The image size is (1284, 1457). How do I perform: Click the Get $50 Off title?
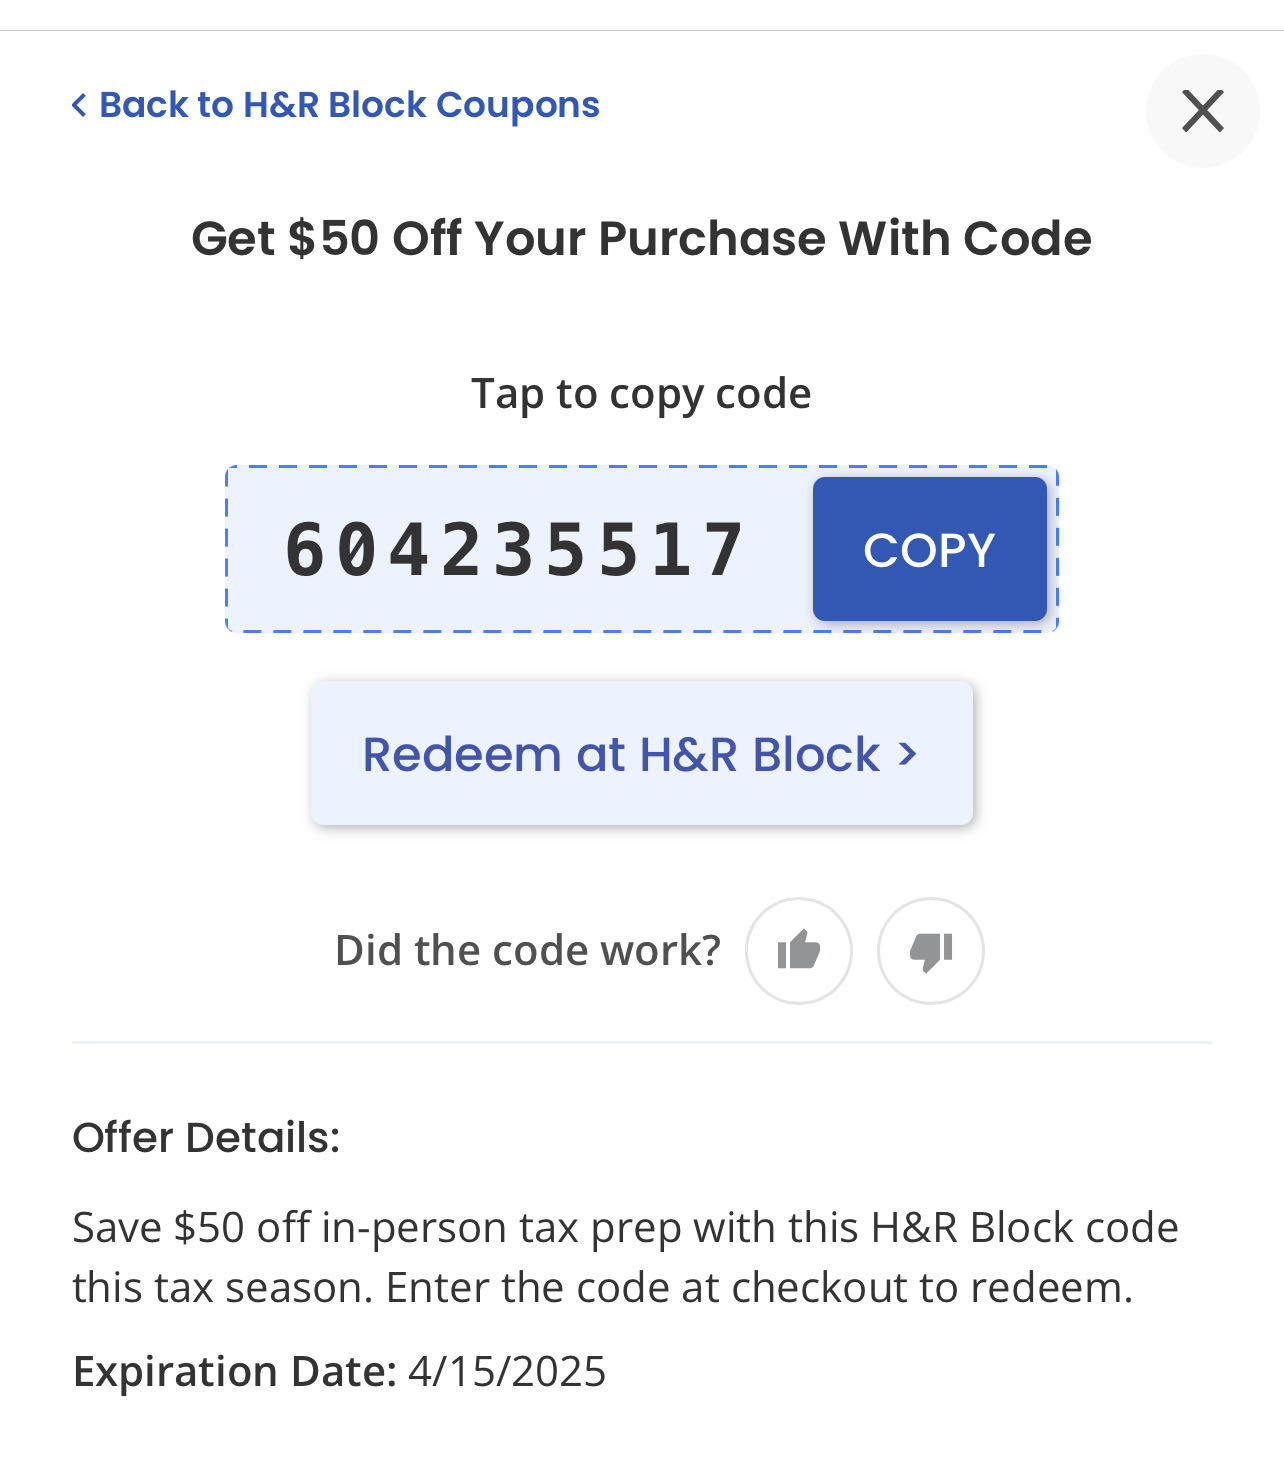pos(641,239)
